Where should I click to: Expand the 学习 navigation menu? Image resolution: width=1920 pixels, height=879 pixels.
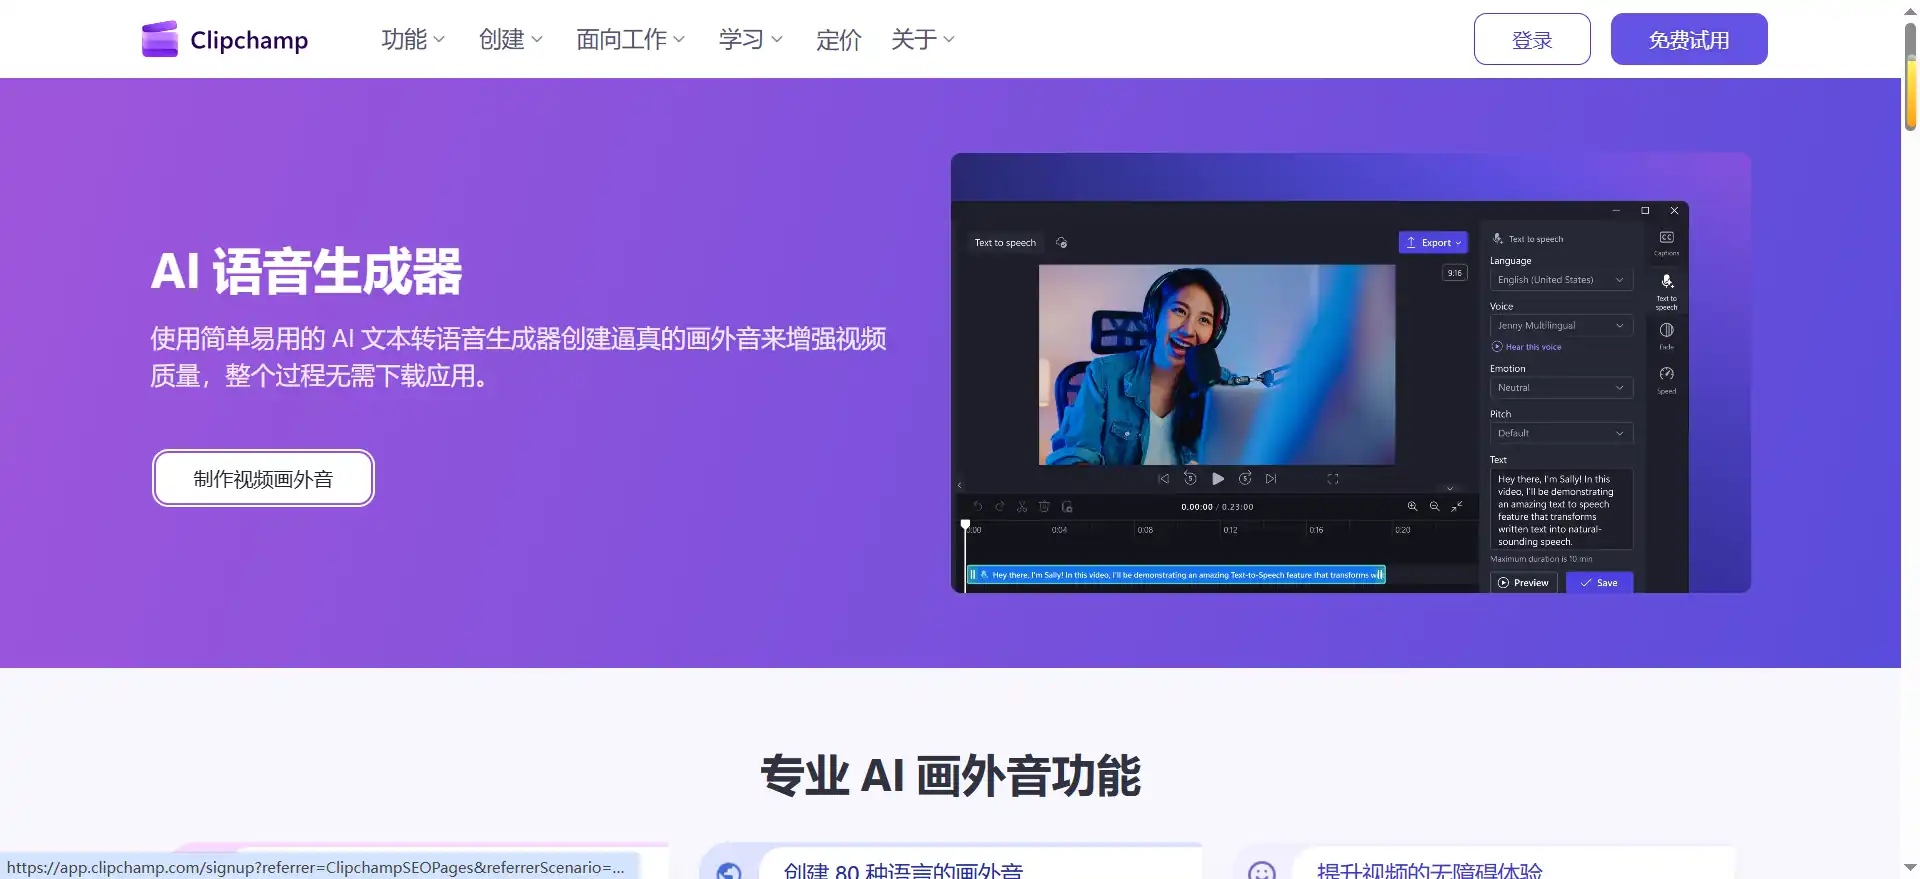pos(751,39)
